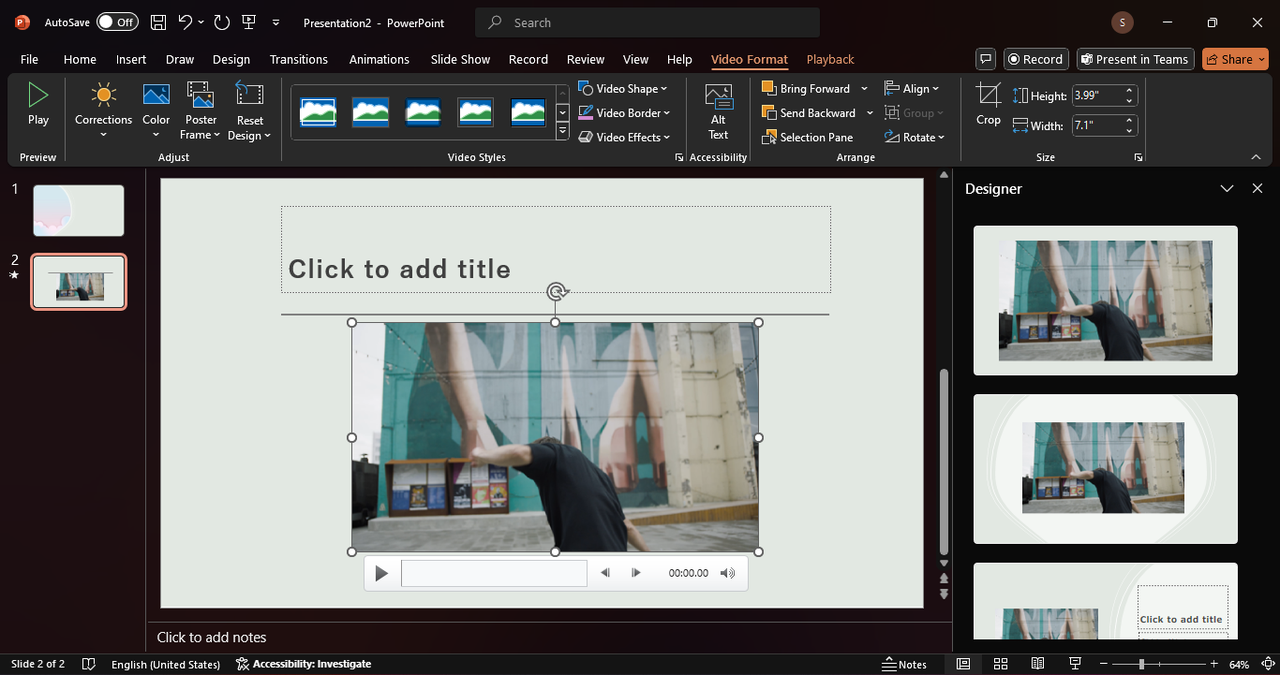
Task: Switch to Slide Sorter view icon
Action: pyautogui.click(x=1000, y=664)
